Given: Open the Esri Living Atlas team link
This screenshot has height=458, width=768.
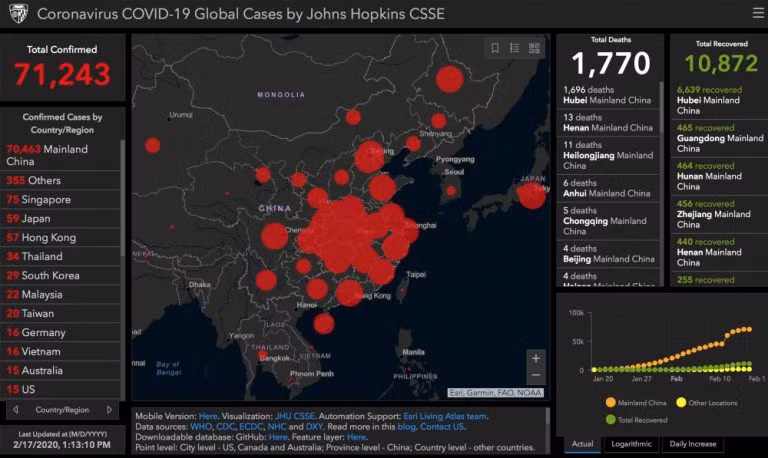Looking at the screenshot, I should point(445,416).
